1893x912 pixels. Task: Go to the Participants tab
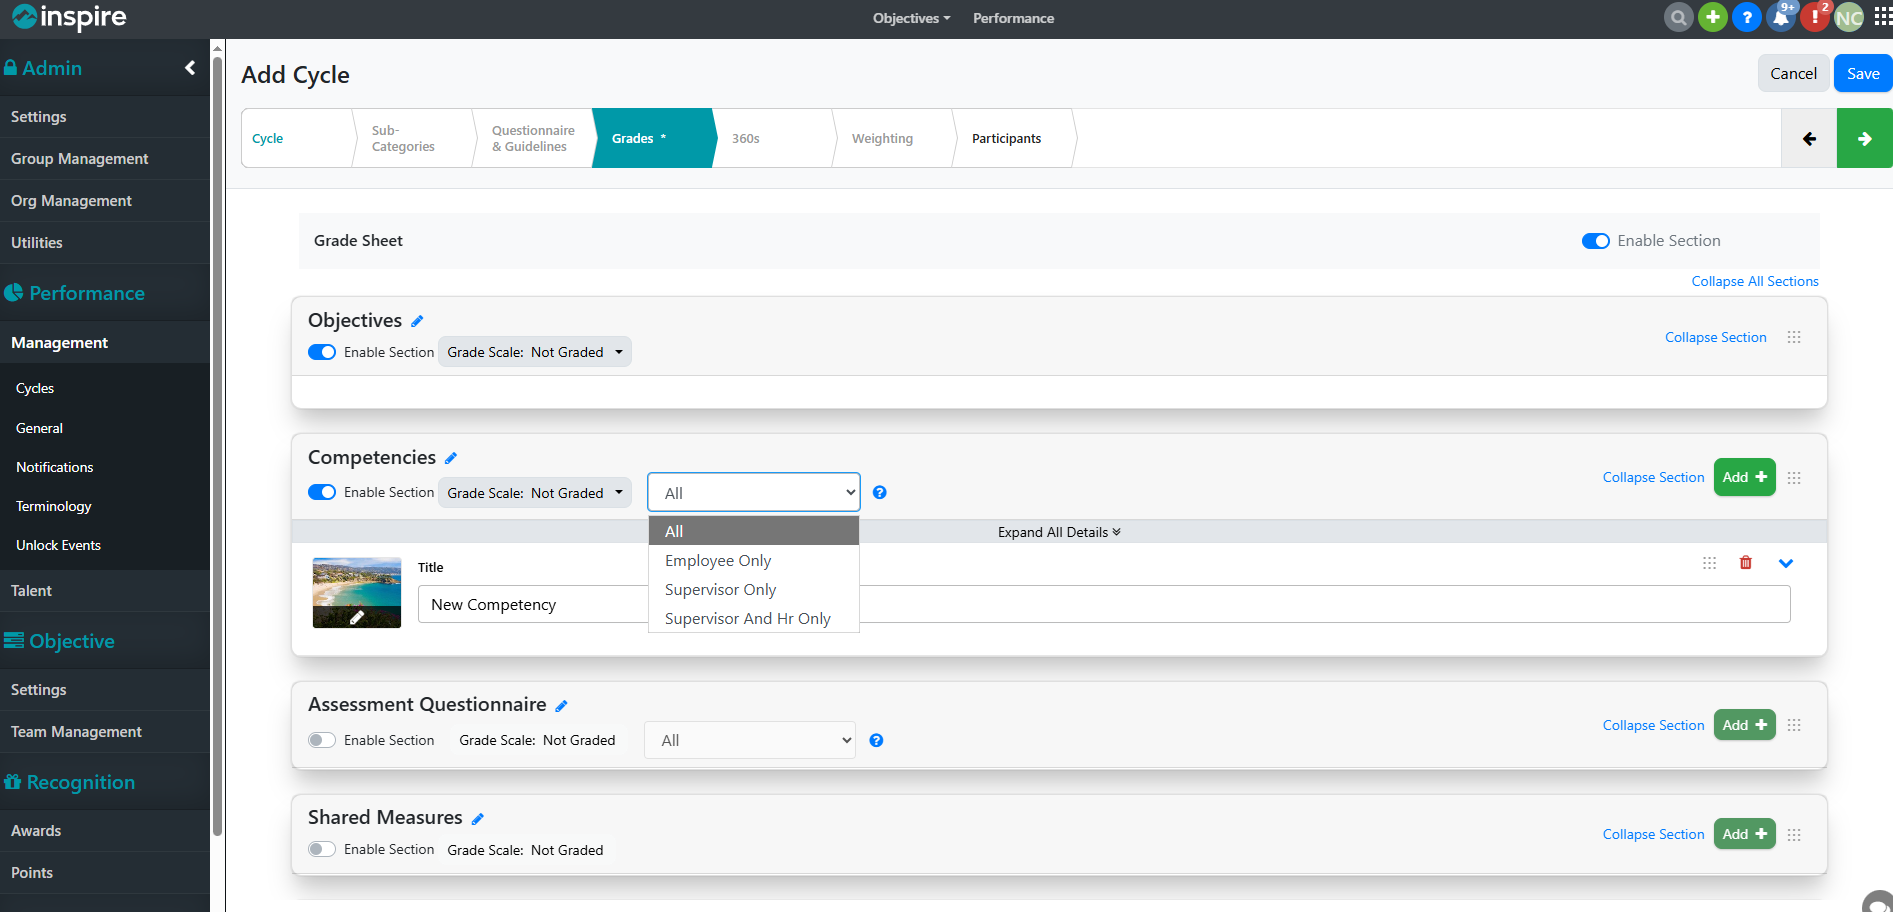[1006, 139]
